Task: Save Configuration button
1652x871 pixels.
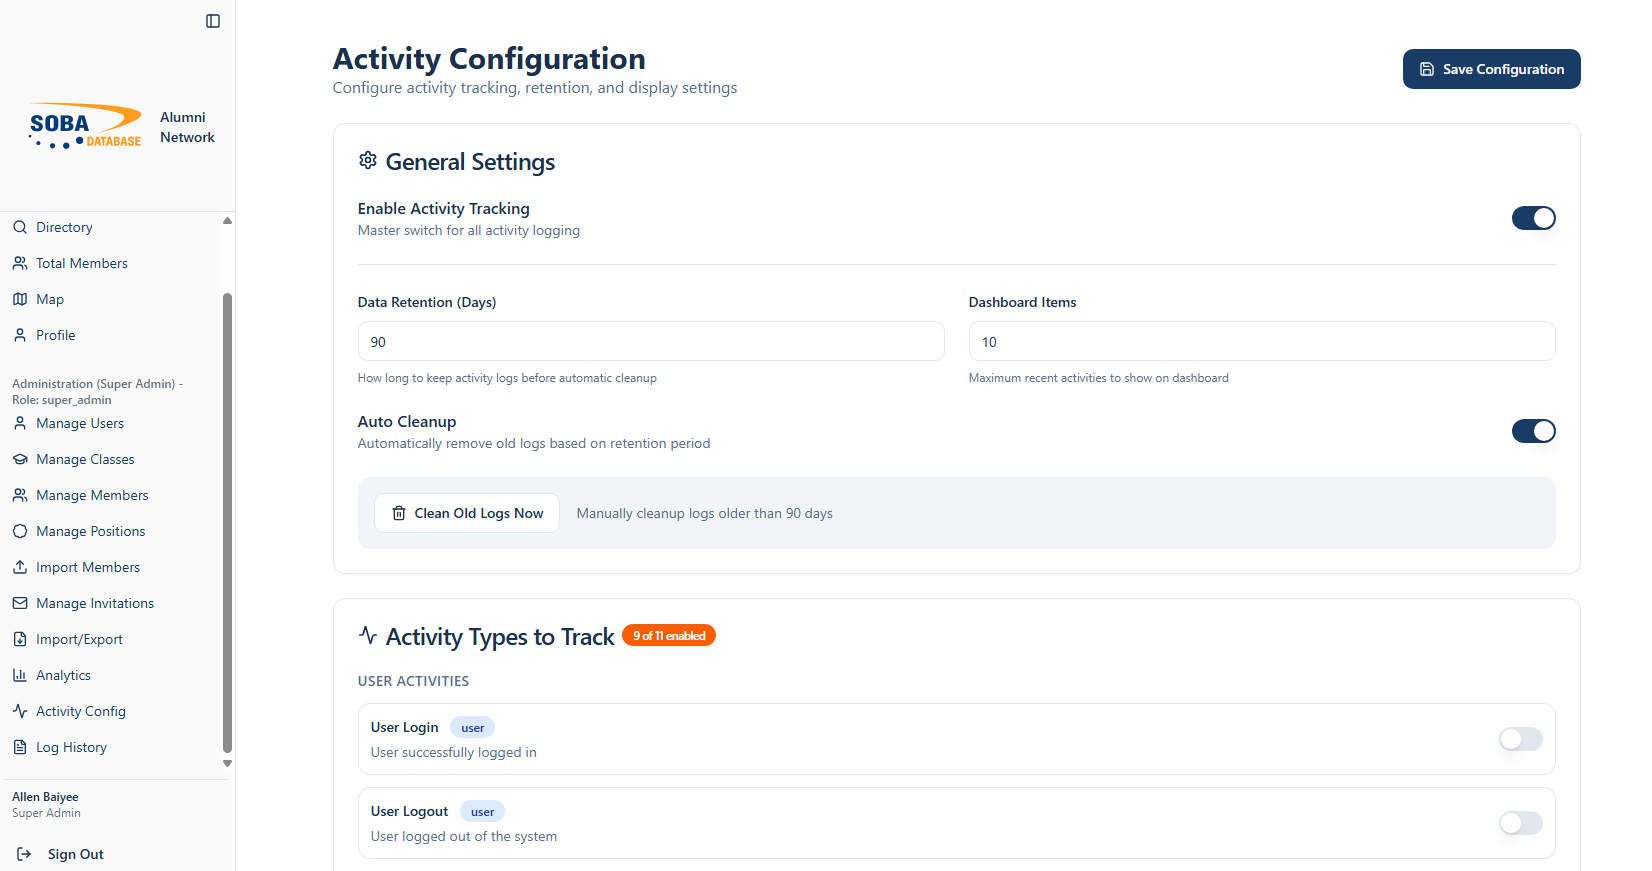Action: pos(1491,69)
